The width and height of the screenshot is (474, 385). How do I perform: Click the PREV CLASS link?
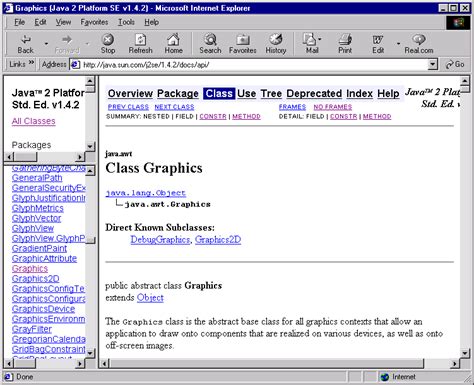pyautogui.click(x=128, y=107)
